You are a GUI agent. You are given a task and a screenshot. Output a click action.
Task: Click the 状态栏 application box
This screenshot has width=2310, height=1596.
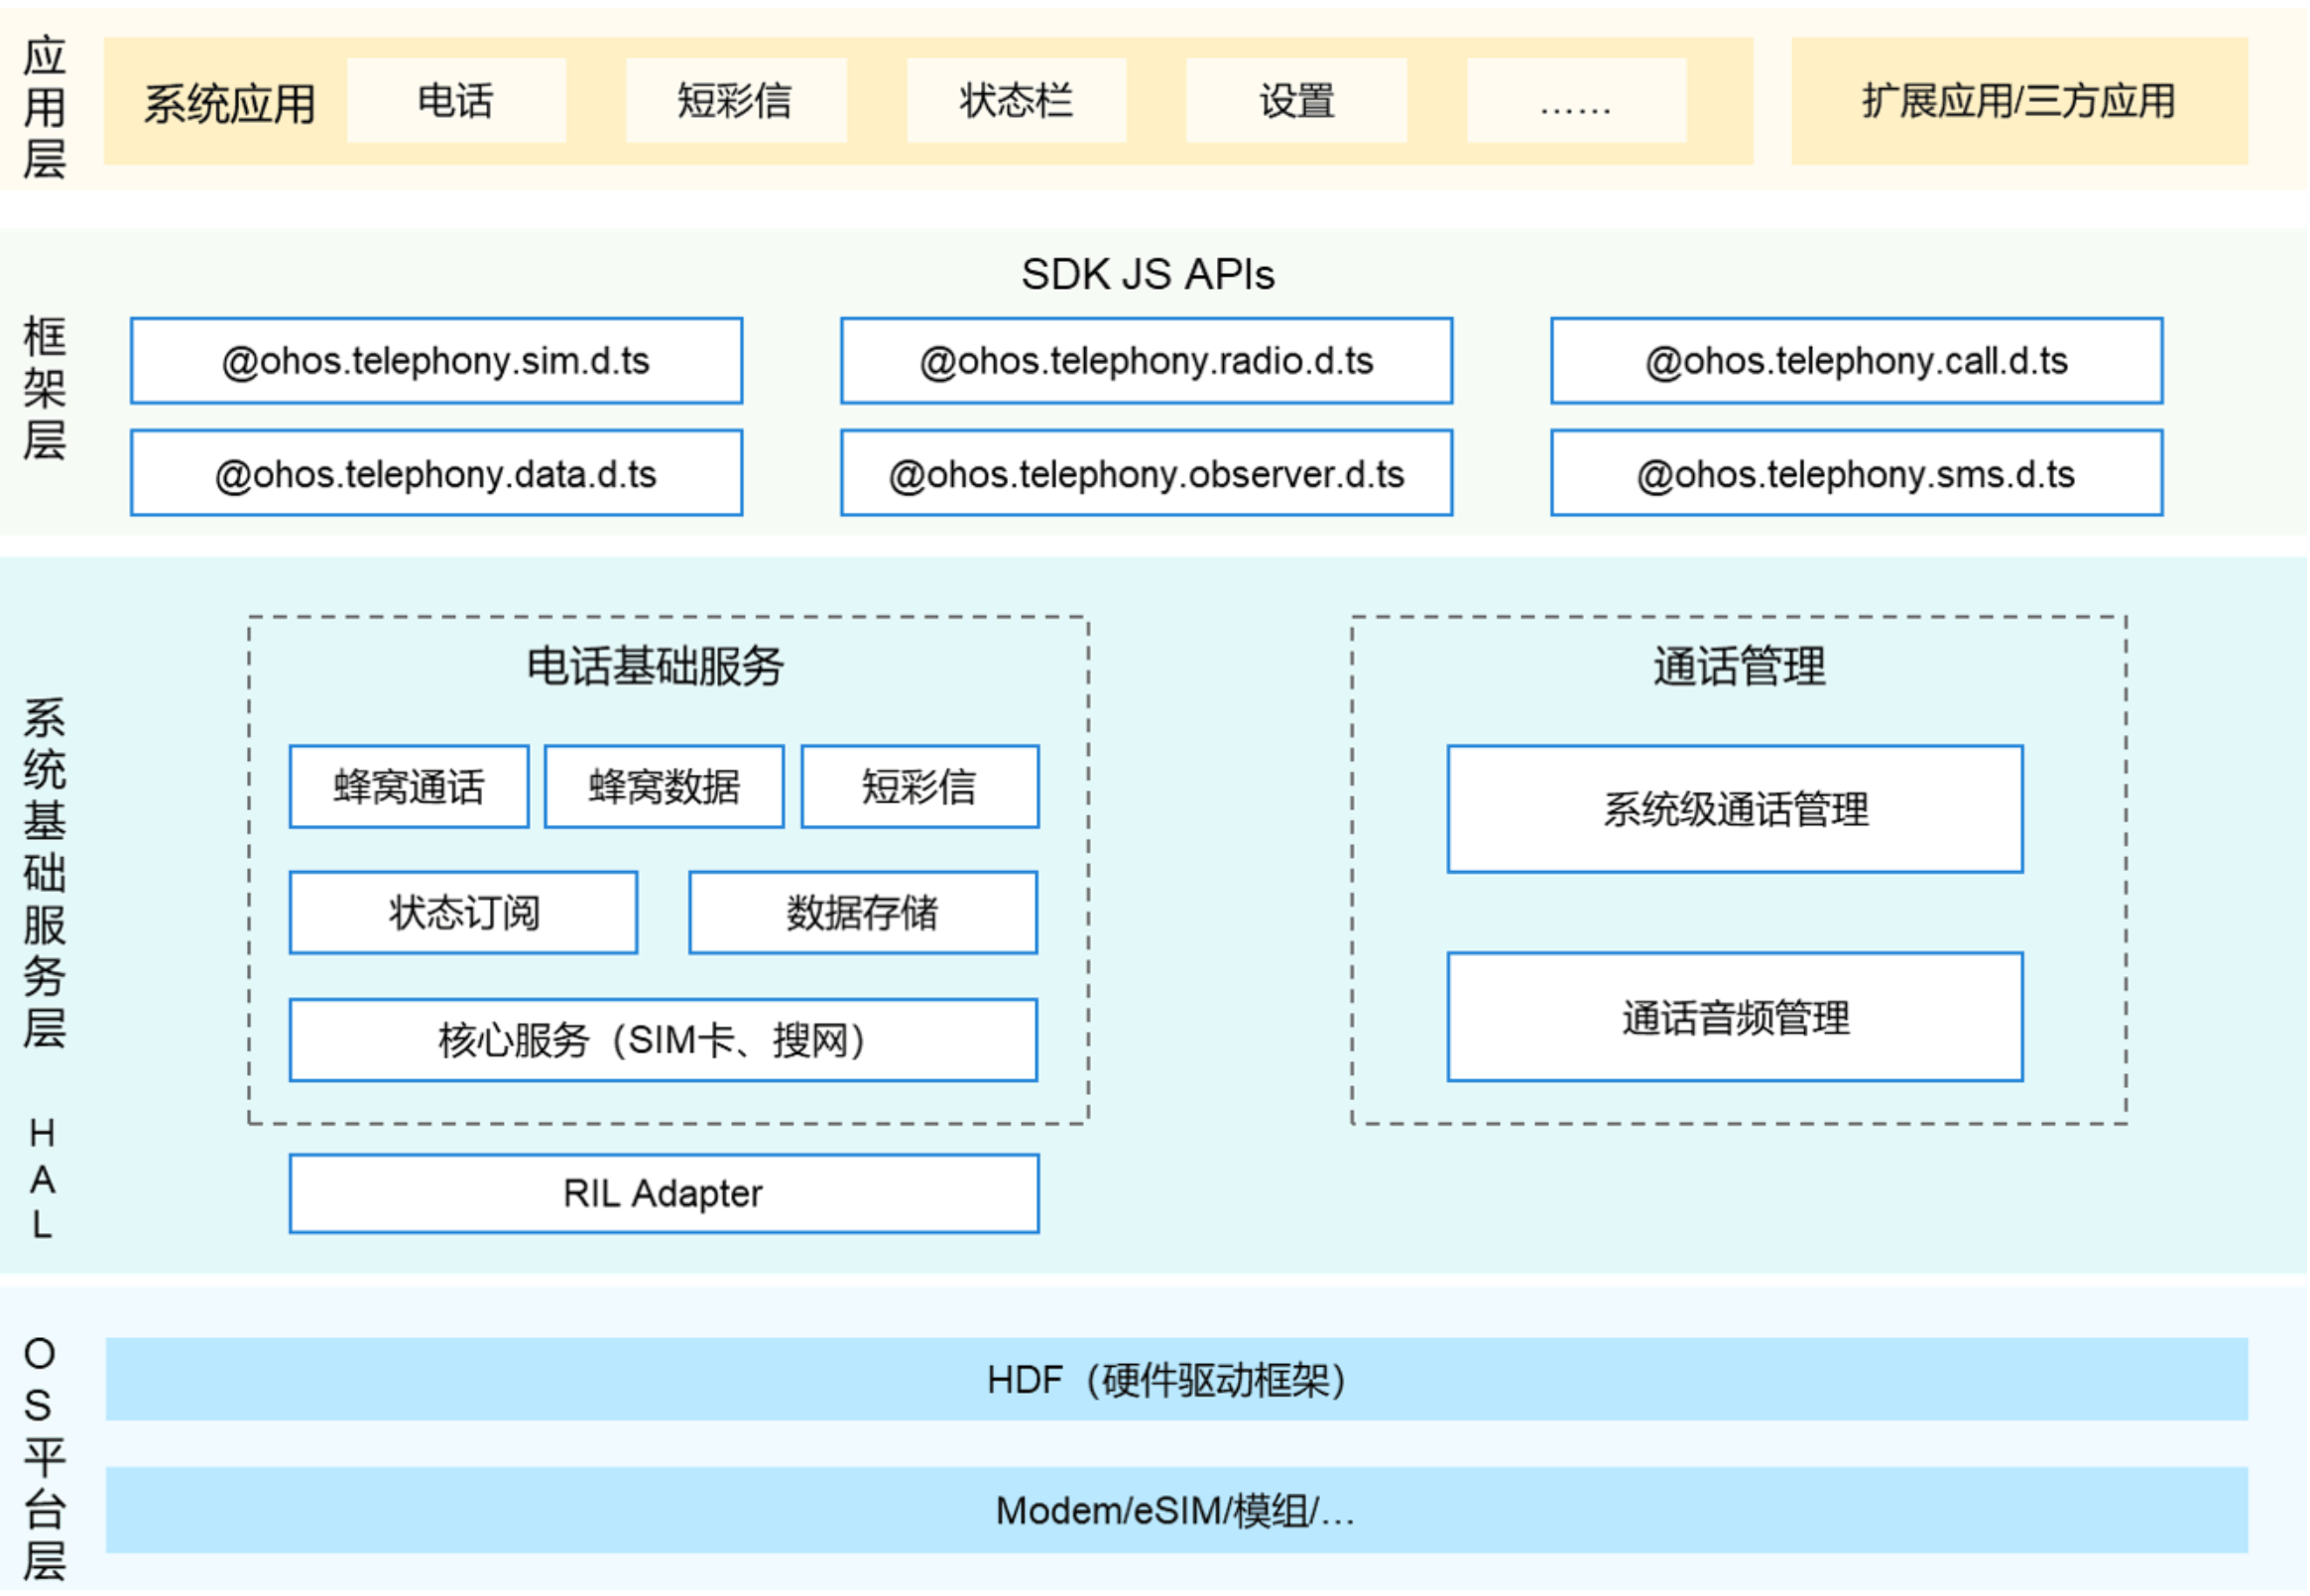[1016, 100]
